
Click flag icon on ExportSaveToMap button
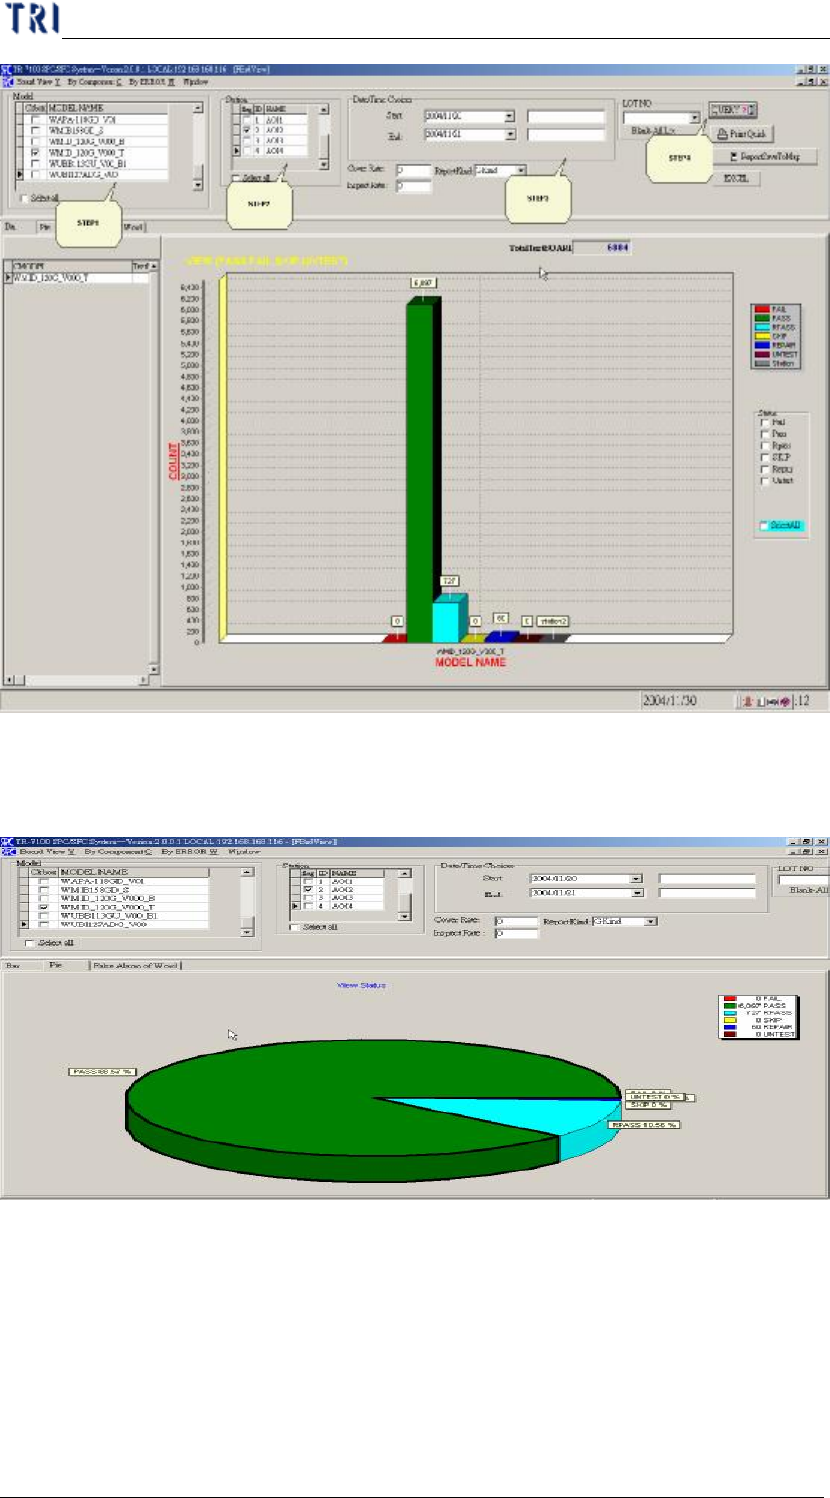(735, 157)
